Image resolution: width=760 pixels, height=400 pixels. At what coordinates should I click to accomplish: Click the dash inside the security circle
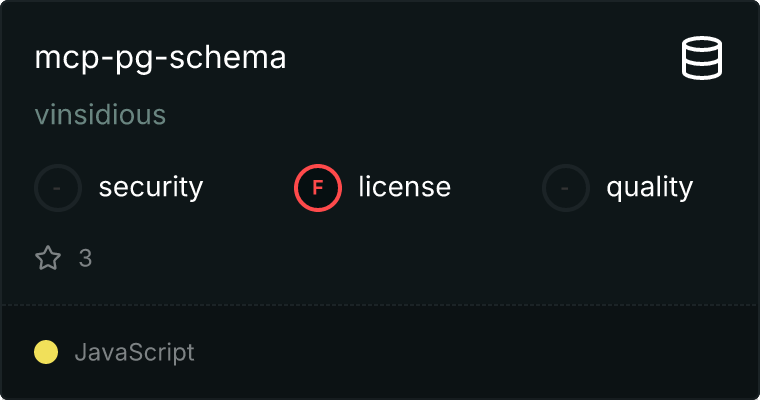(58, 187)
